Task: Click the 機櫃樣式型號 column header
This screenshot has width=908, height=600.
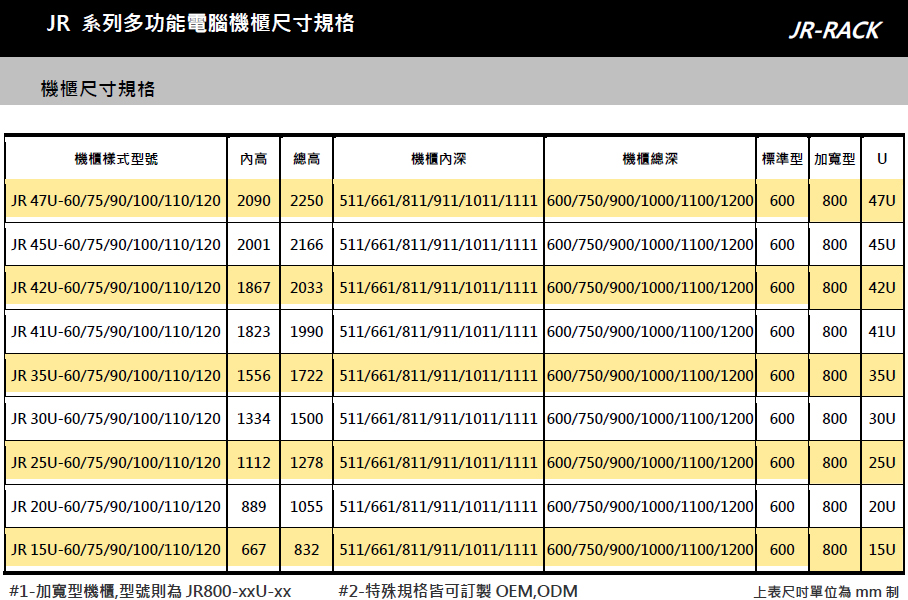Action: 116,159
